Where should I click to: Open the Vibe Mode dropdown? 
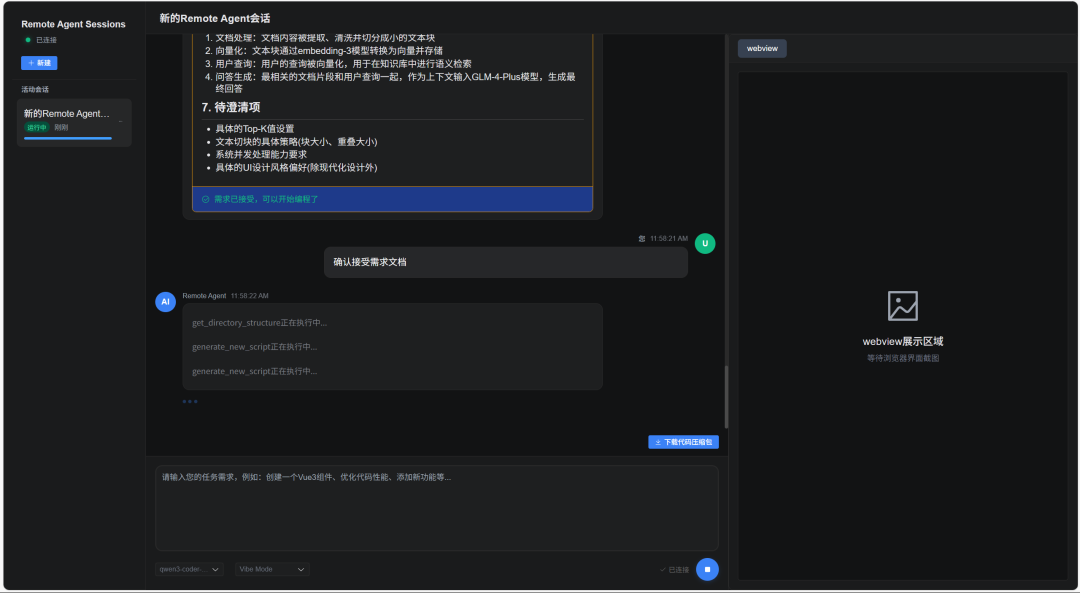pyautogui.click(x=272, y=569)
